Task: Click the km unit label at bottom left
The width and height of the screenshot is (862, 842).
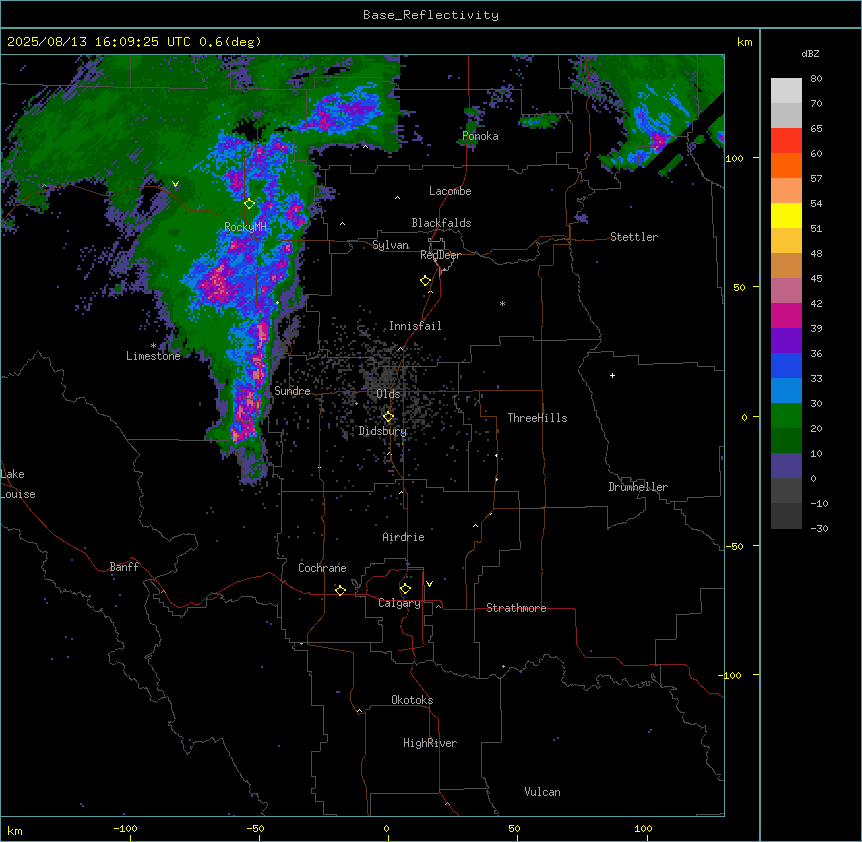Action: coord(15,830)
